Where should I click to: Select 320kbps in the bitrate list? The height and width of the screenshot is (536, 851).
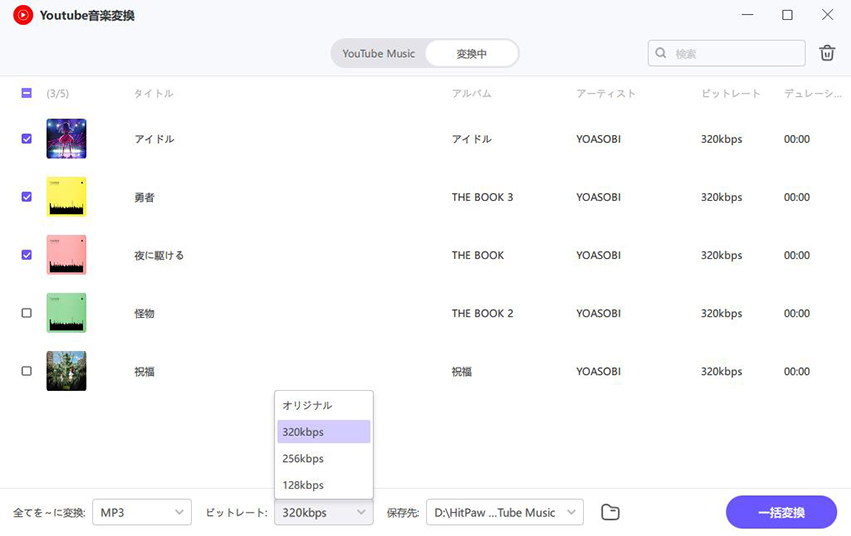pyautogui.click(x=323, y=432)
